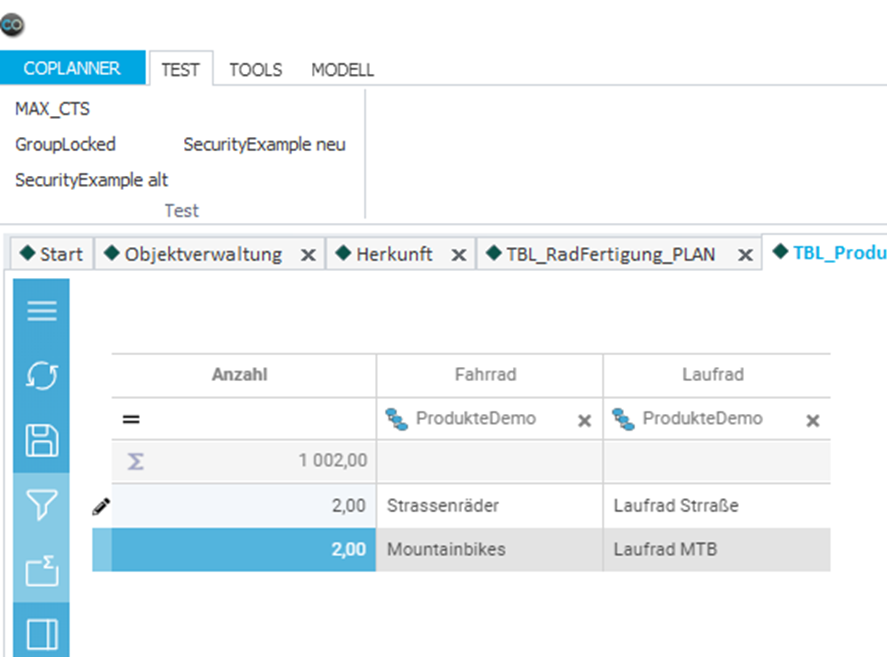Remove the ProdukteDemo filter under Laufrad
This screenshot has width=887, height=657.
click(x=812, y=420)
